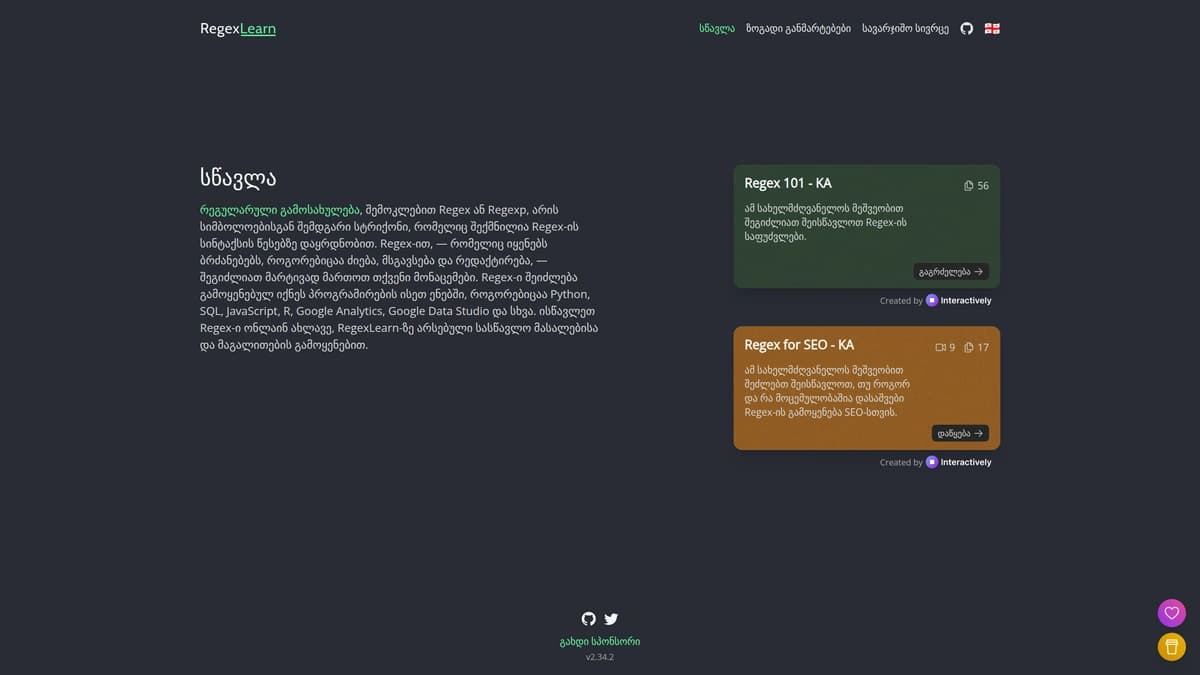Click the video icon showing 9
The height and width of the screenshot is (675, 1200).
tap(940, 348)
